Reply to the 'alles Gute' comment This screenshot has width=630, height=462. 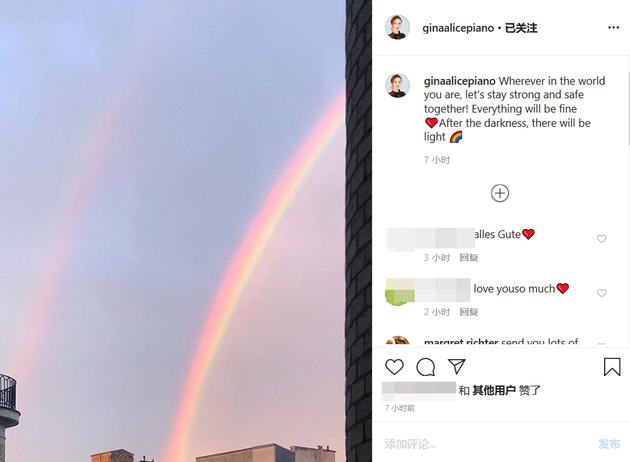pyautogui.click(x=468, y=258)
